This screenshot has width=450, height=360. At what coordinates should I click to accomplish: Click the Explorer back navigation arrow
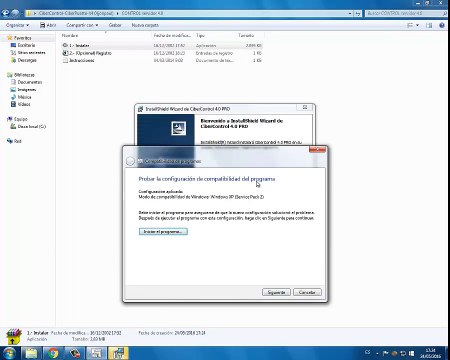tap(5, 13)
